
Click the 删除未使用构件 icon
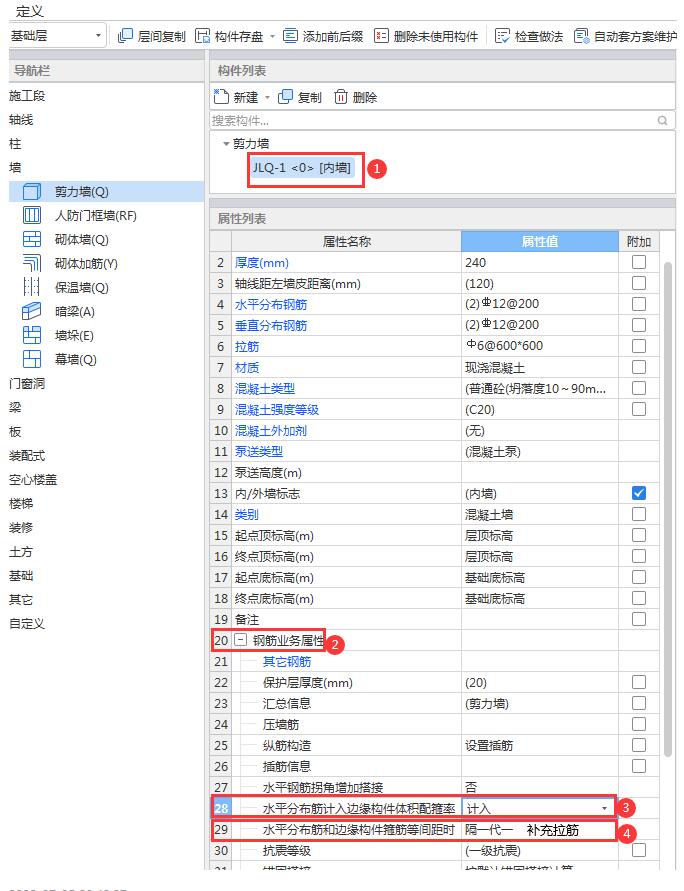381,36
